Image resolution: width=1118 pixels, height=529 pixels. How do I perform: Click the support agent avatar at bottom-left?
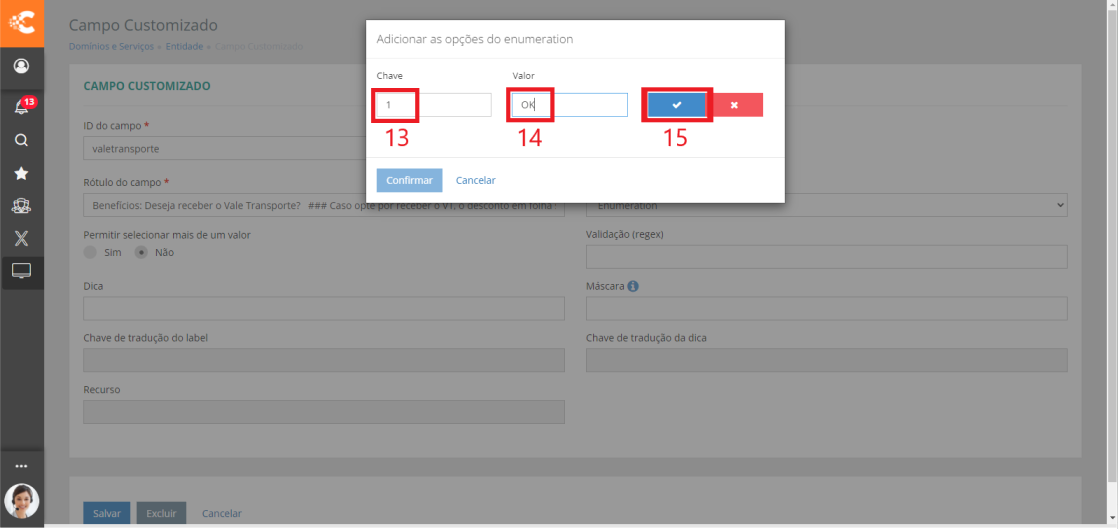21,500
